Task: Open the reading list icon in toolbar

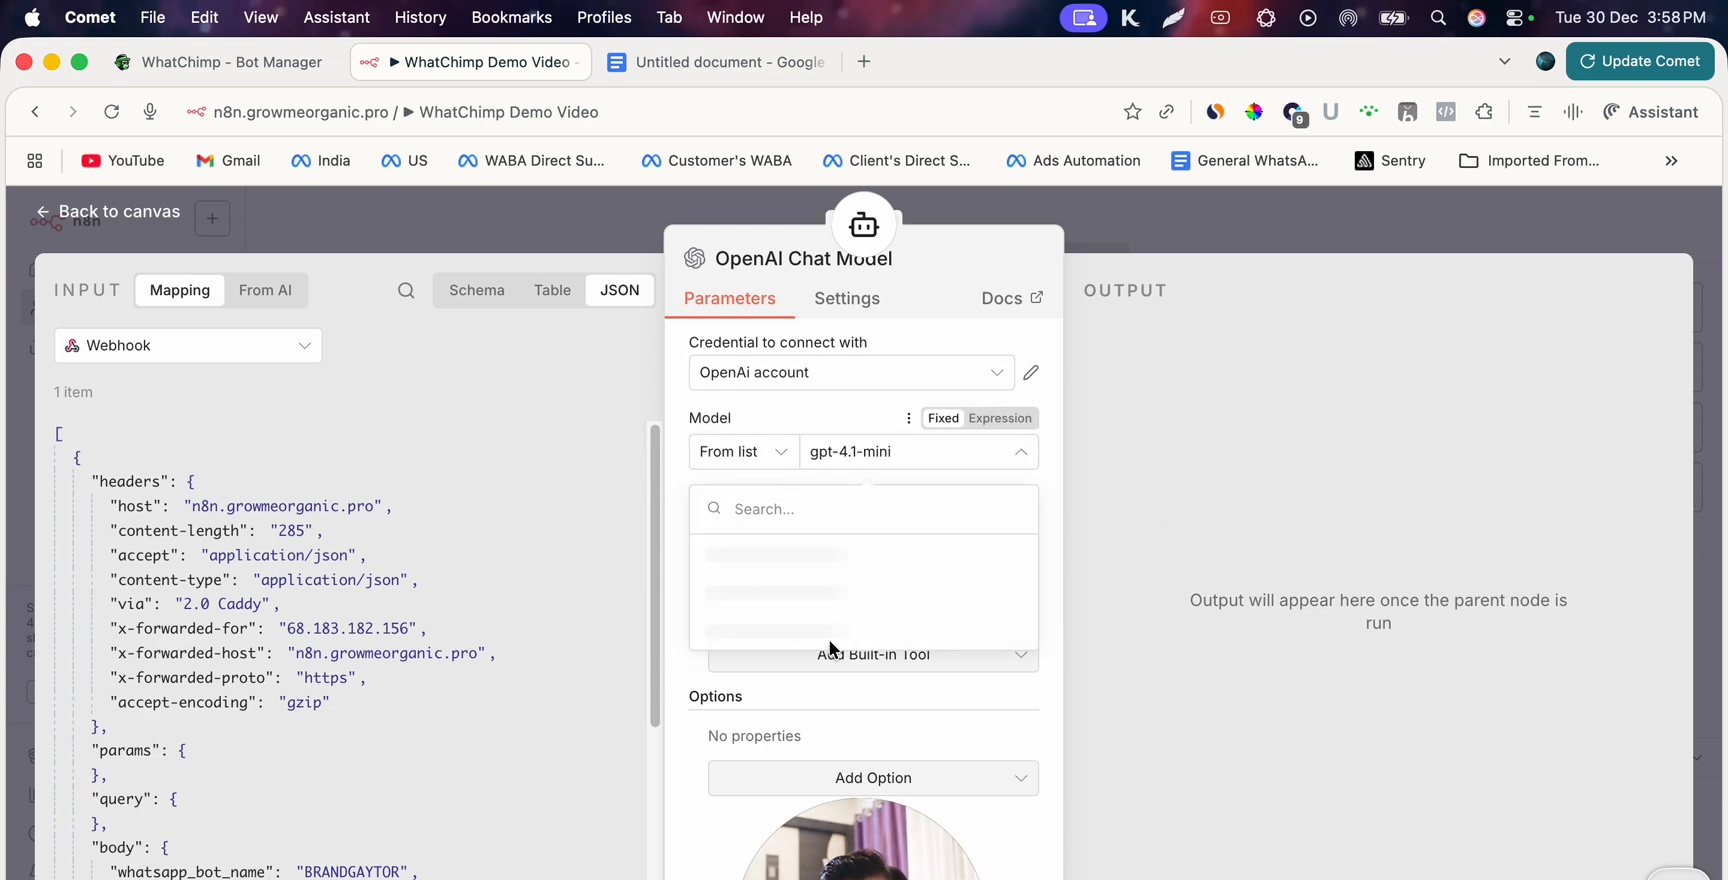Action: 1534,112
